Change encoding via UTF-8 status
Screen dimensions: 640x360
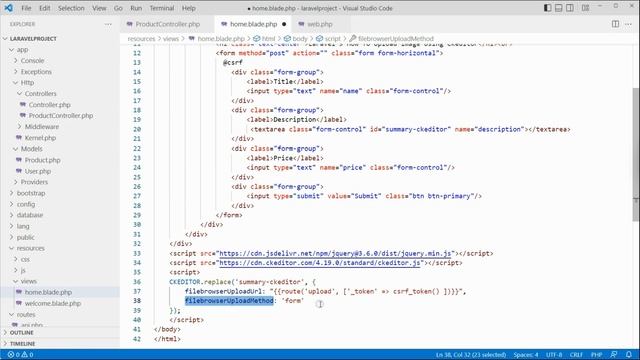(x=554, y=354)
